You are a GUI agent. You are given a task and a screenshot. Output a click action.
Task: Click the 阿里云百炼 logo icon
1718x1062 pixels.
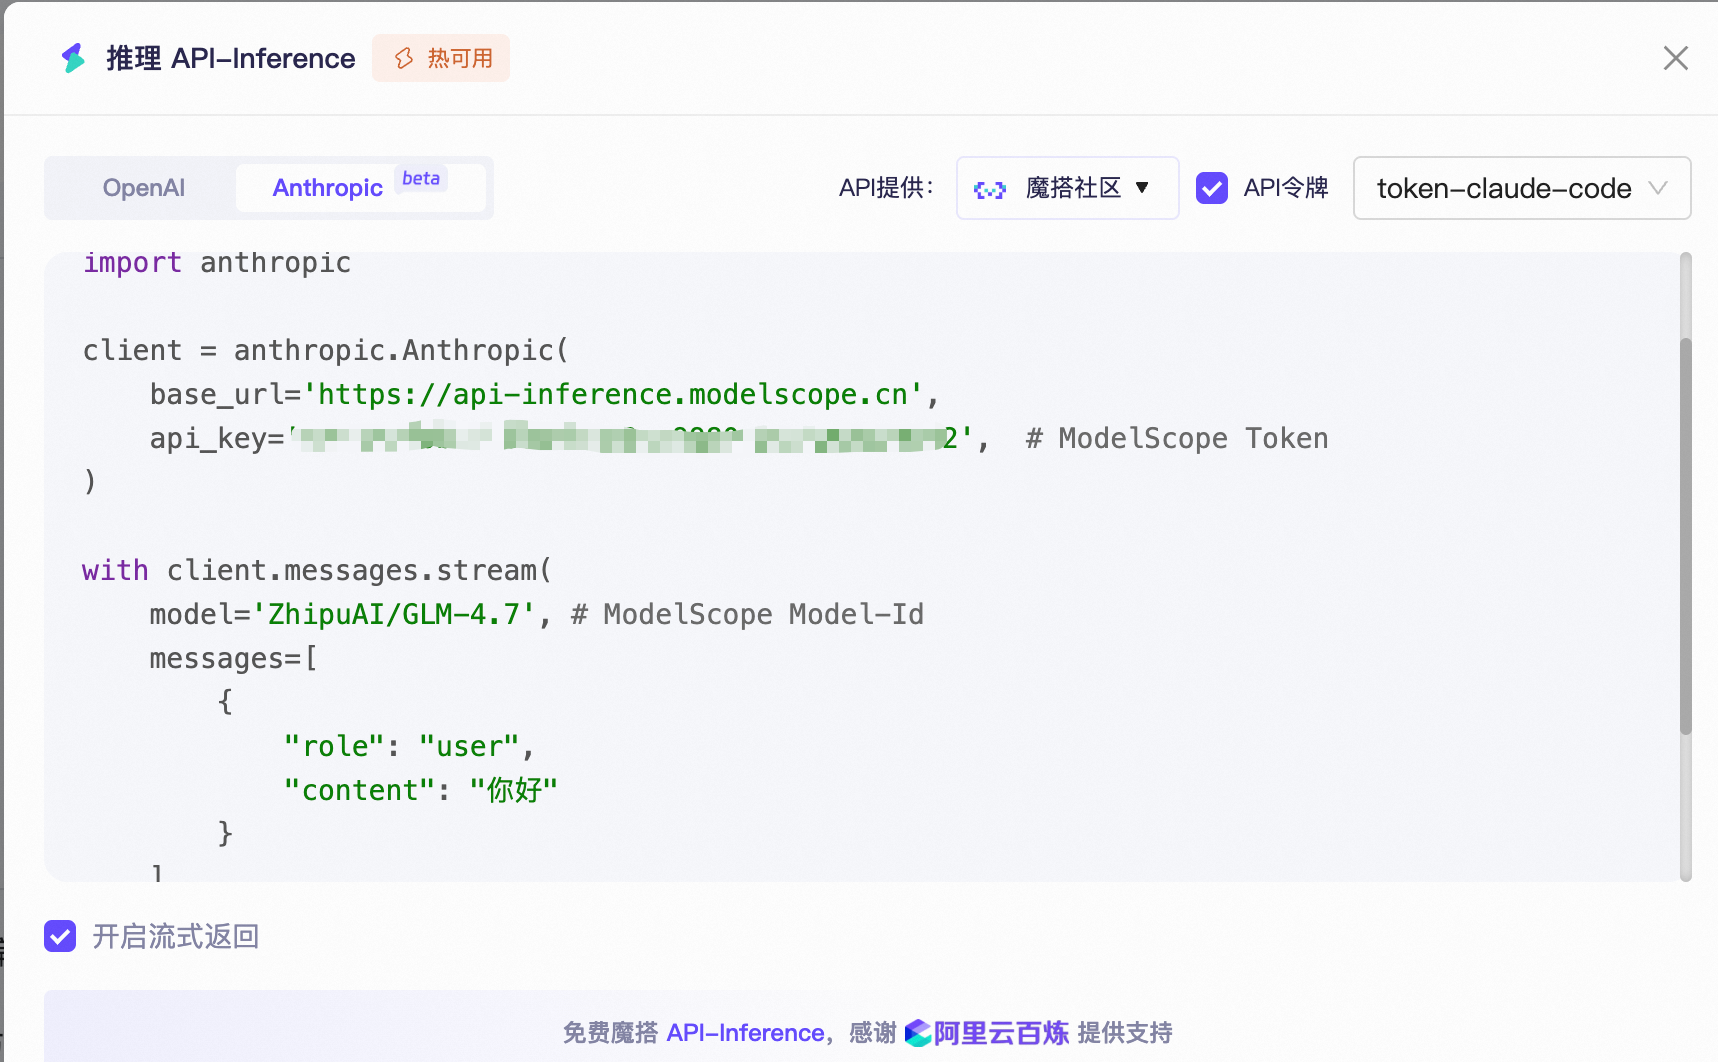tap(918, 1033)
